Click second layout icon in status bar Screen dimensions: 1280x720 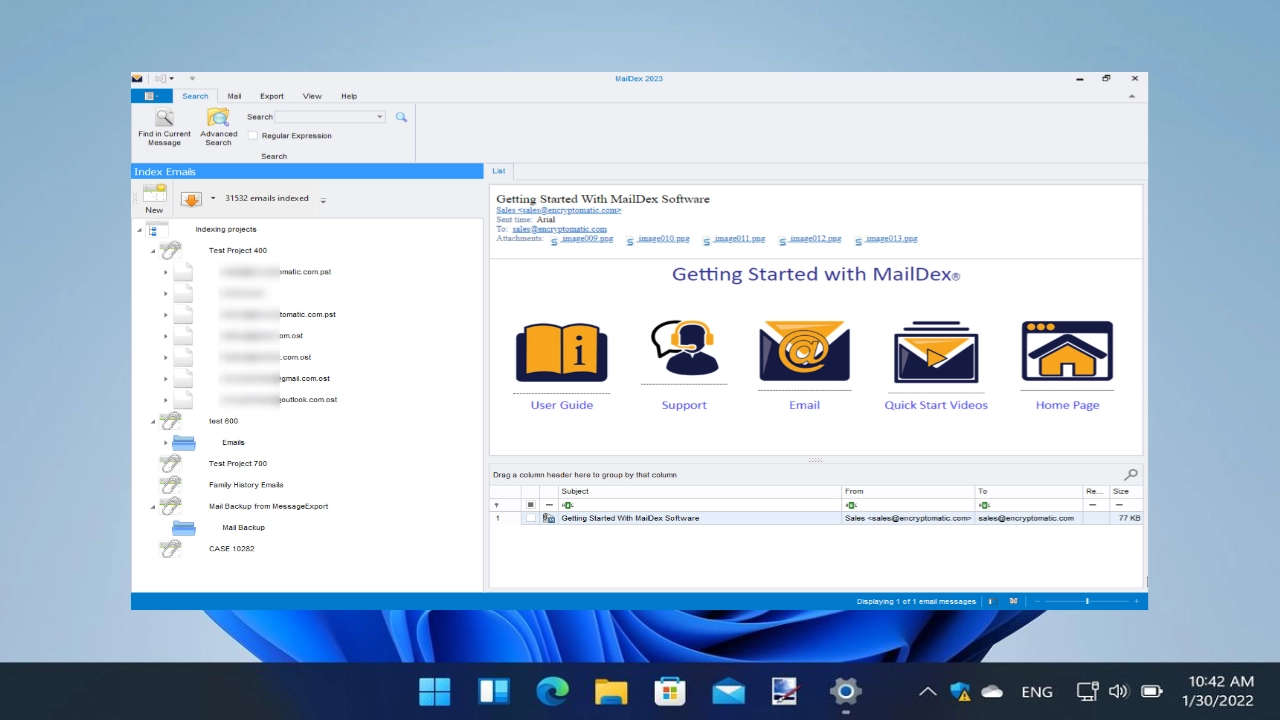tap(1013, 601)
